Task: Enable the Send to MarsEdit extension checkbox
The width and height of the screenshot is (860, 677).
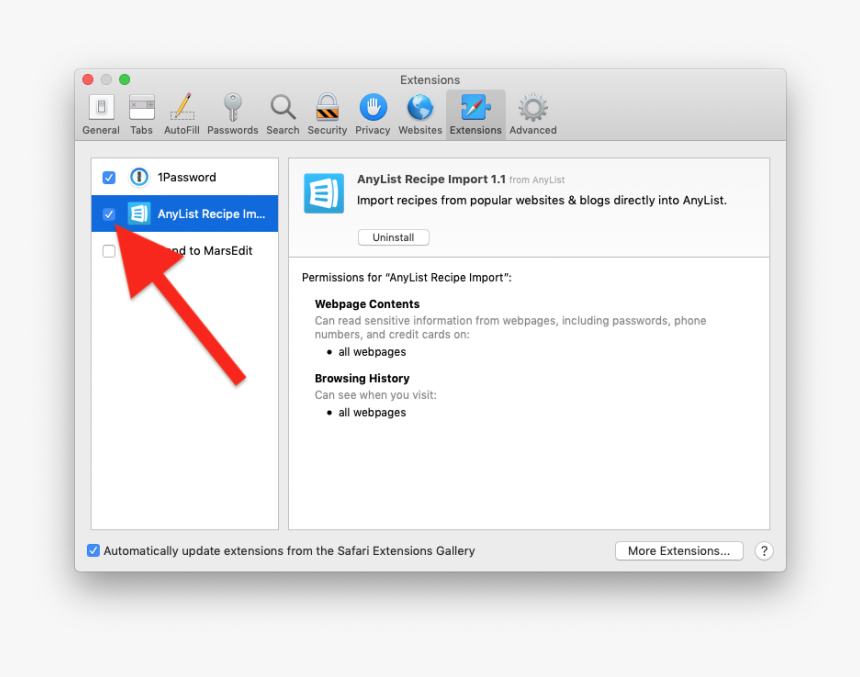Action: coord(109,251)
